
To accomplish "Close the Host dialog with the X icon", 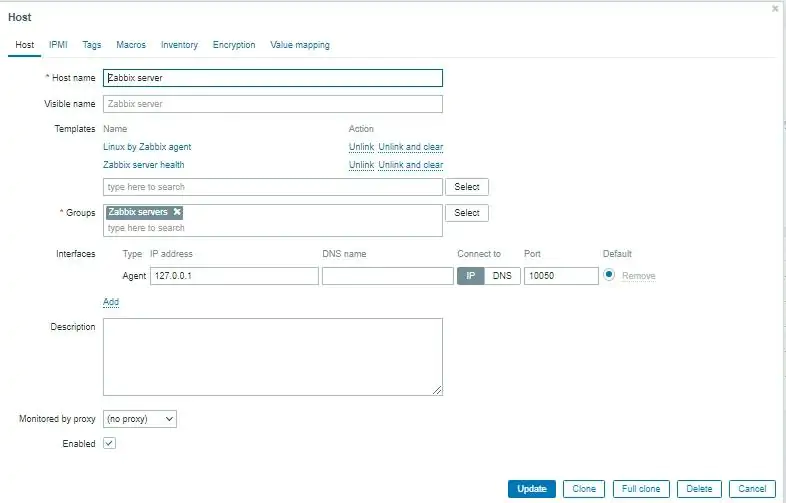I will tap(775, 9).
